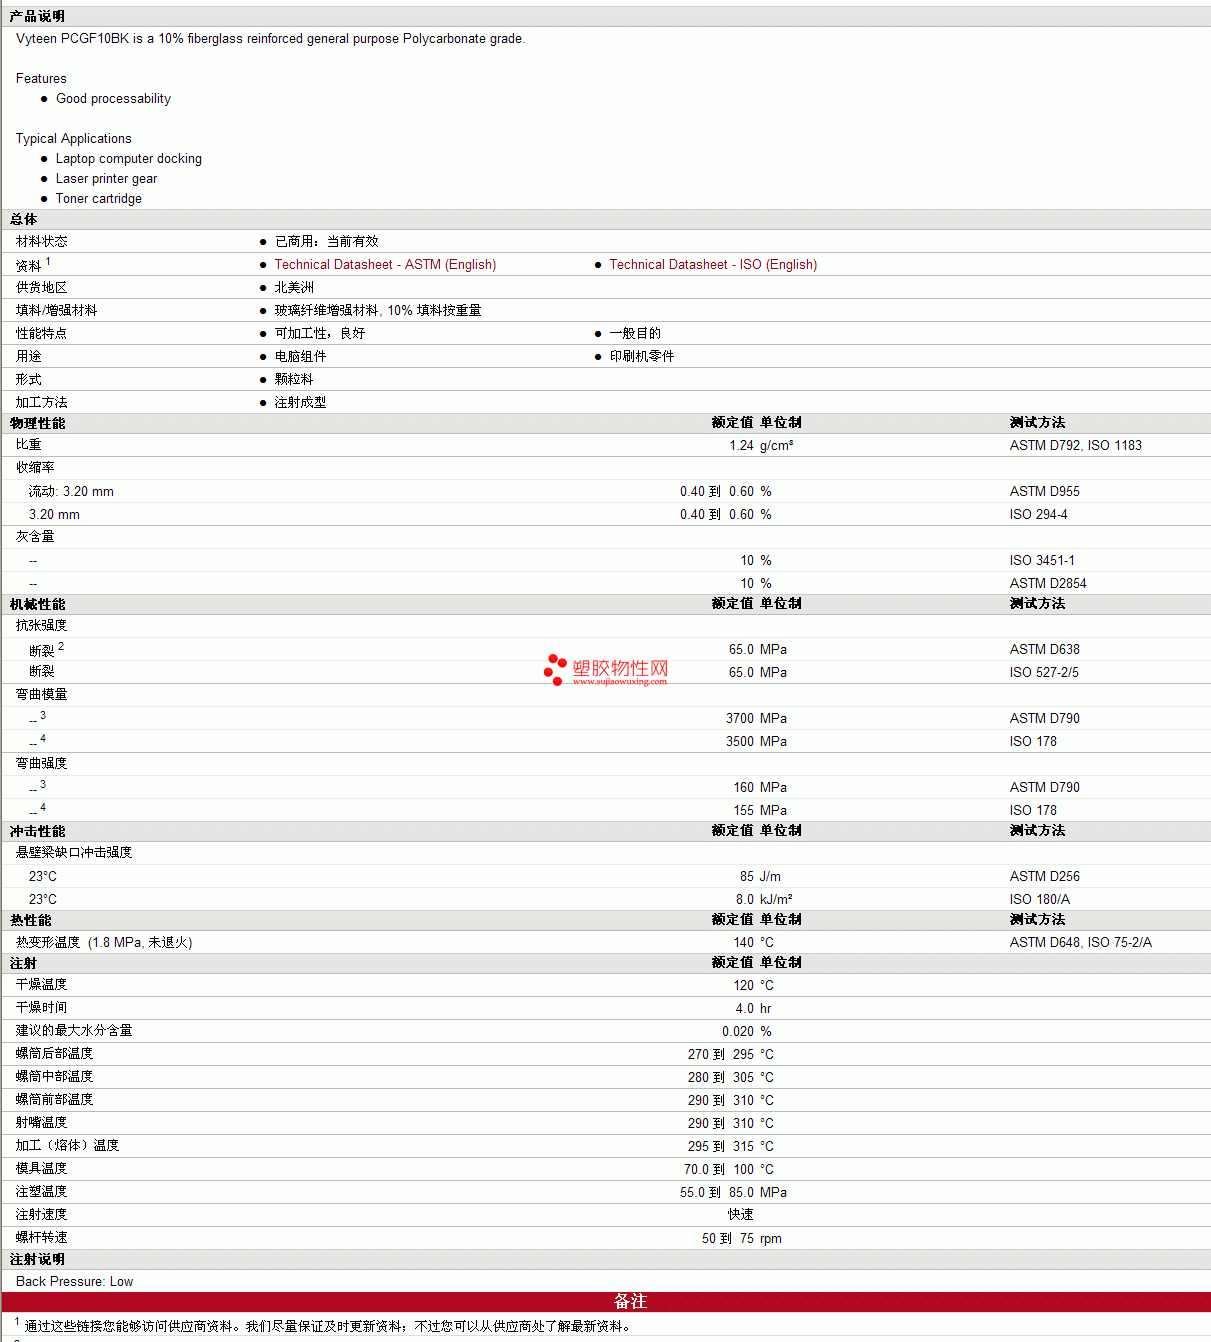Click Laptop computer docking entry
This screenshot has height=1342, width=1211.
[129, 159]
